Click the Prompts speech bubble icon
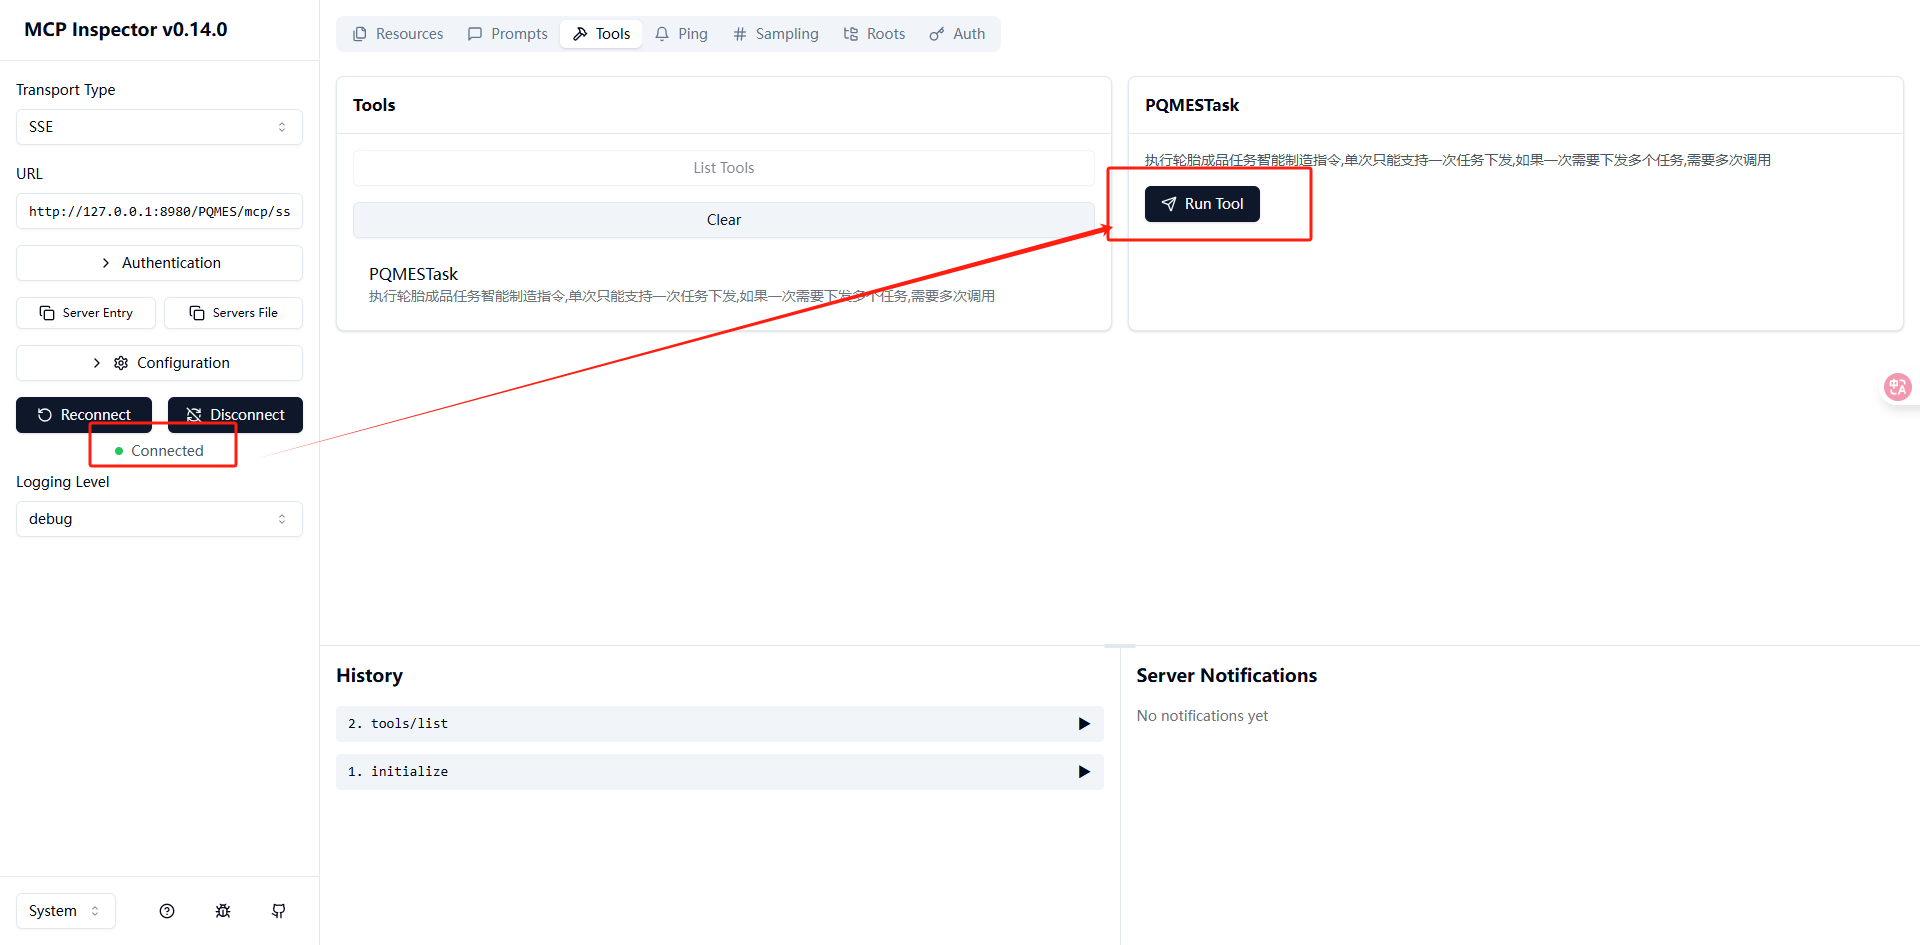This screenshot has width=1920, height=945. [x=476, y=33]
